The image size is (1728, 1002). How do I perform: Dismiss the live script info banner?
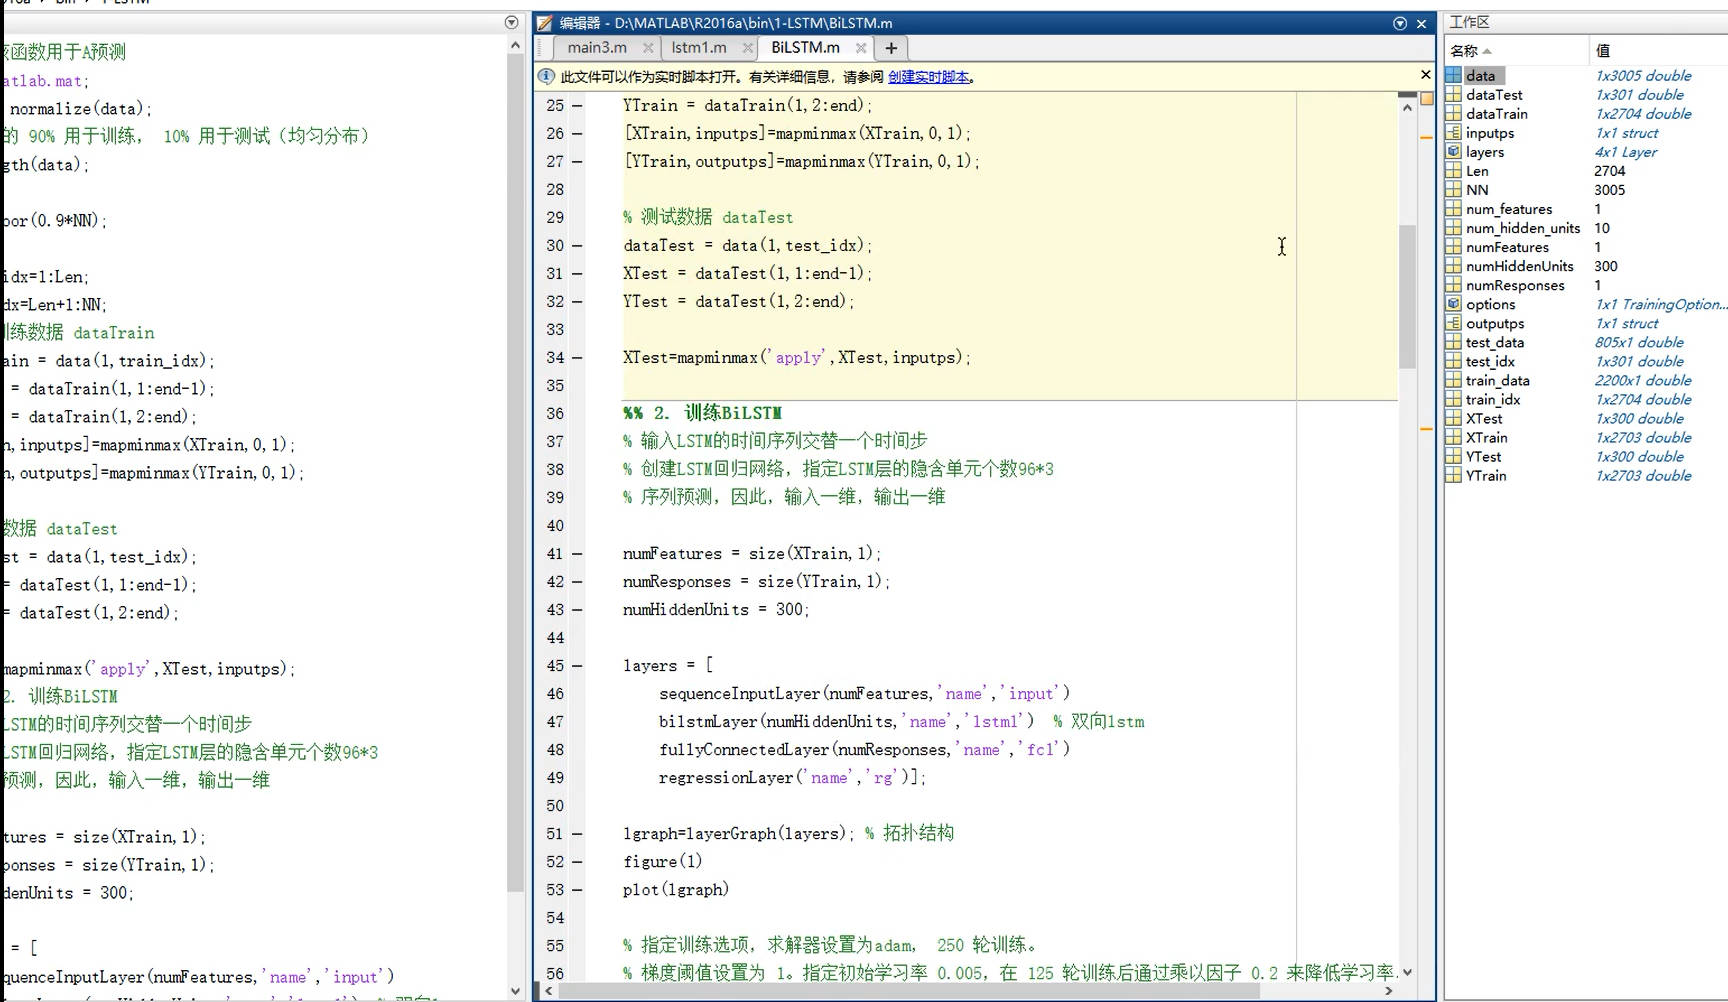coord(1426,75)
